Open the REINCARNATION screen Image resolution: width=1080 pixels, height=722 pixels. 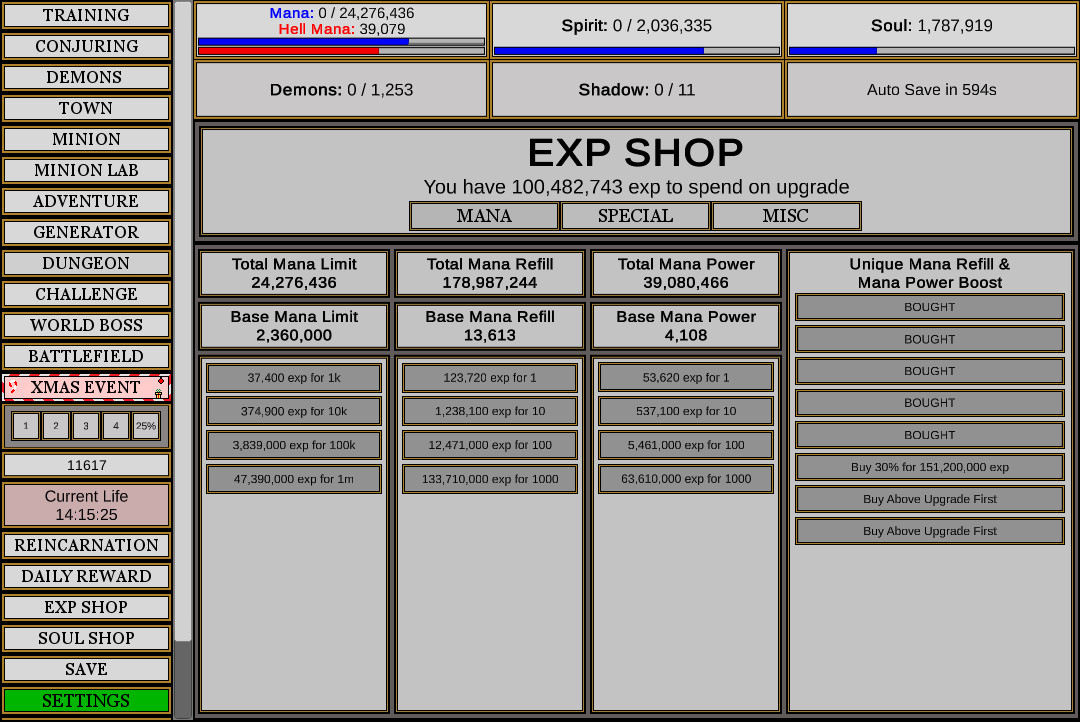pos(86,545)
